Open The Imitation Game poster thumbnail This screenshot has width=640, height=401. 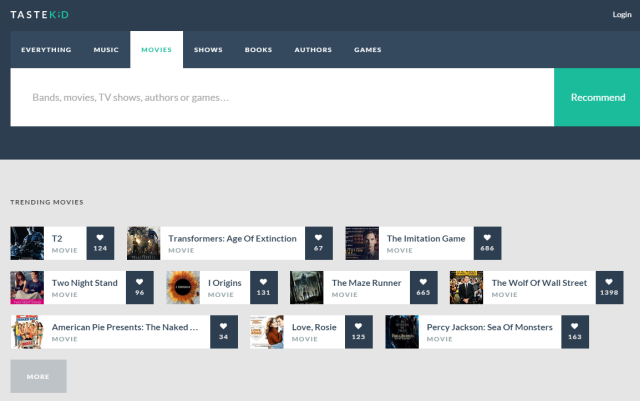362,243
